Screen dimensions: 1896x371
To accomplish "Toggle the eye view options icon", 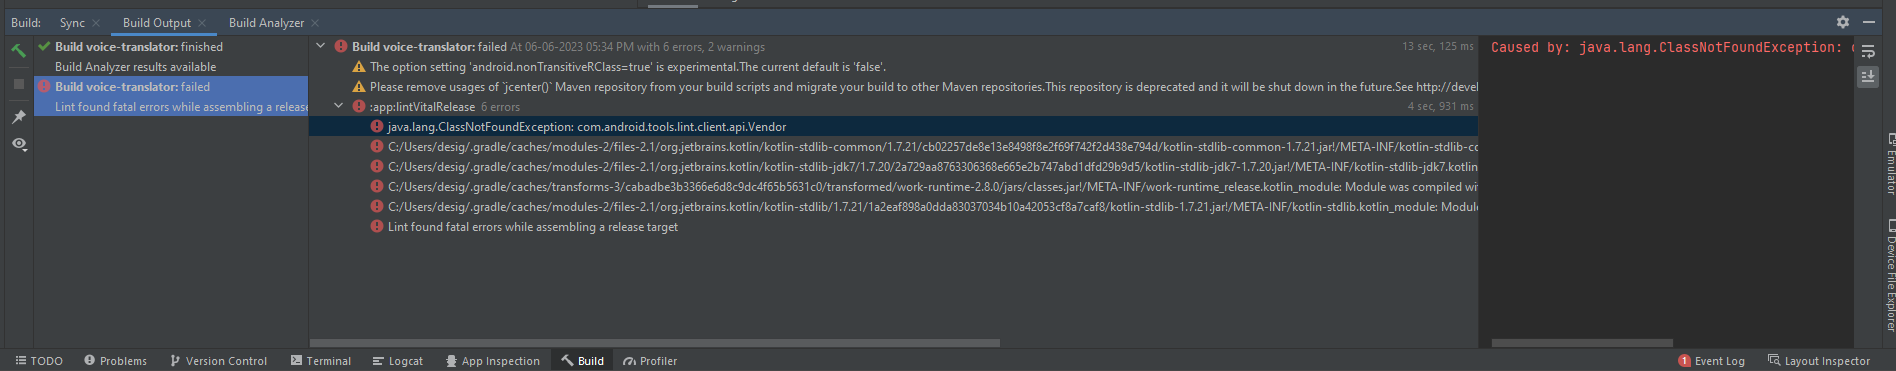I will (x=18, y=144).
